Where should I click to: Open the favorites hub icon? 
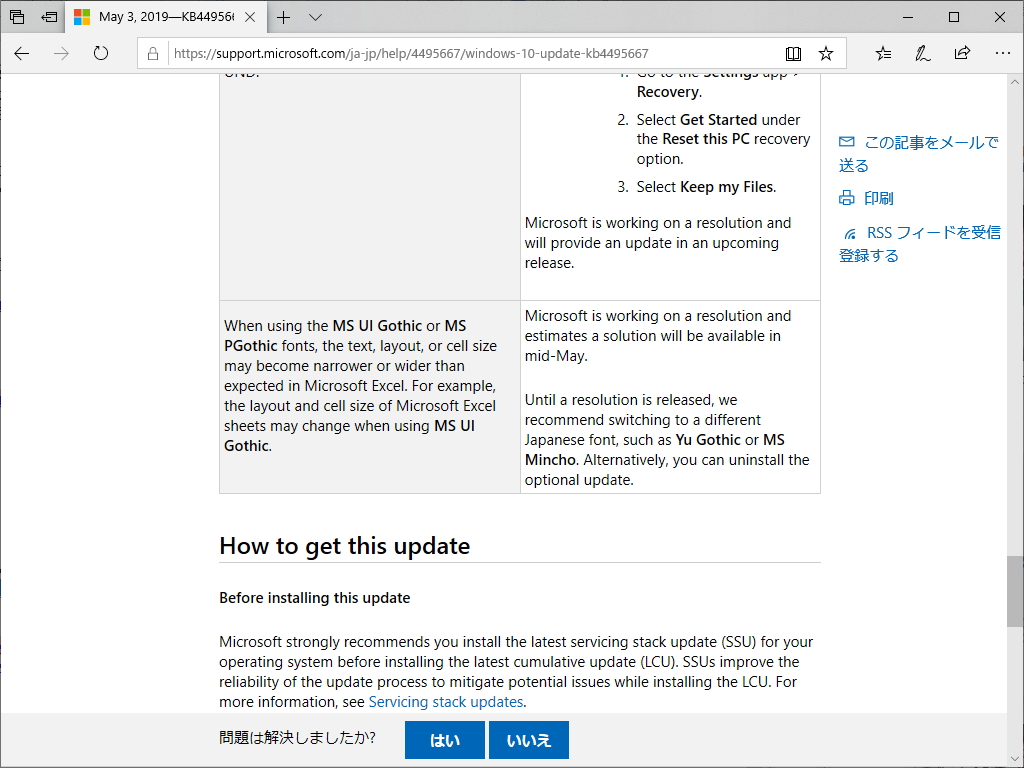883,54
